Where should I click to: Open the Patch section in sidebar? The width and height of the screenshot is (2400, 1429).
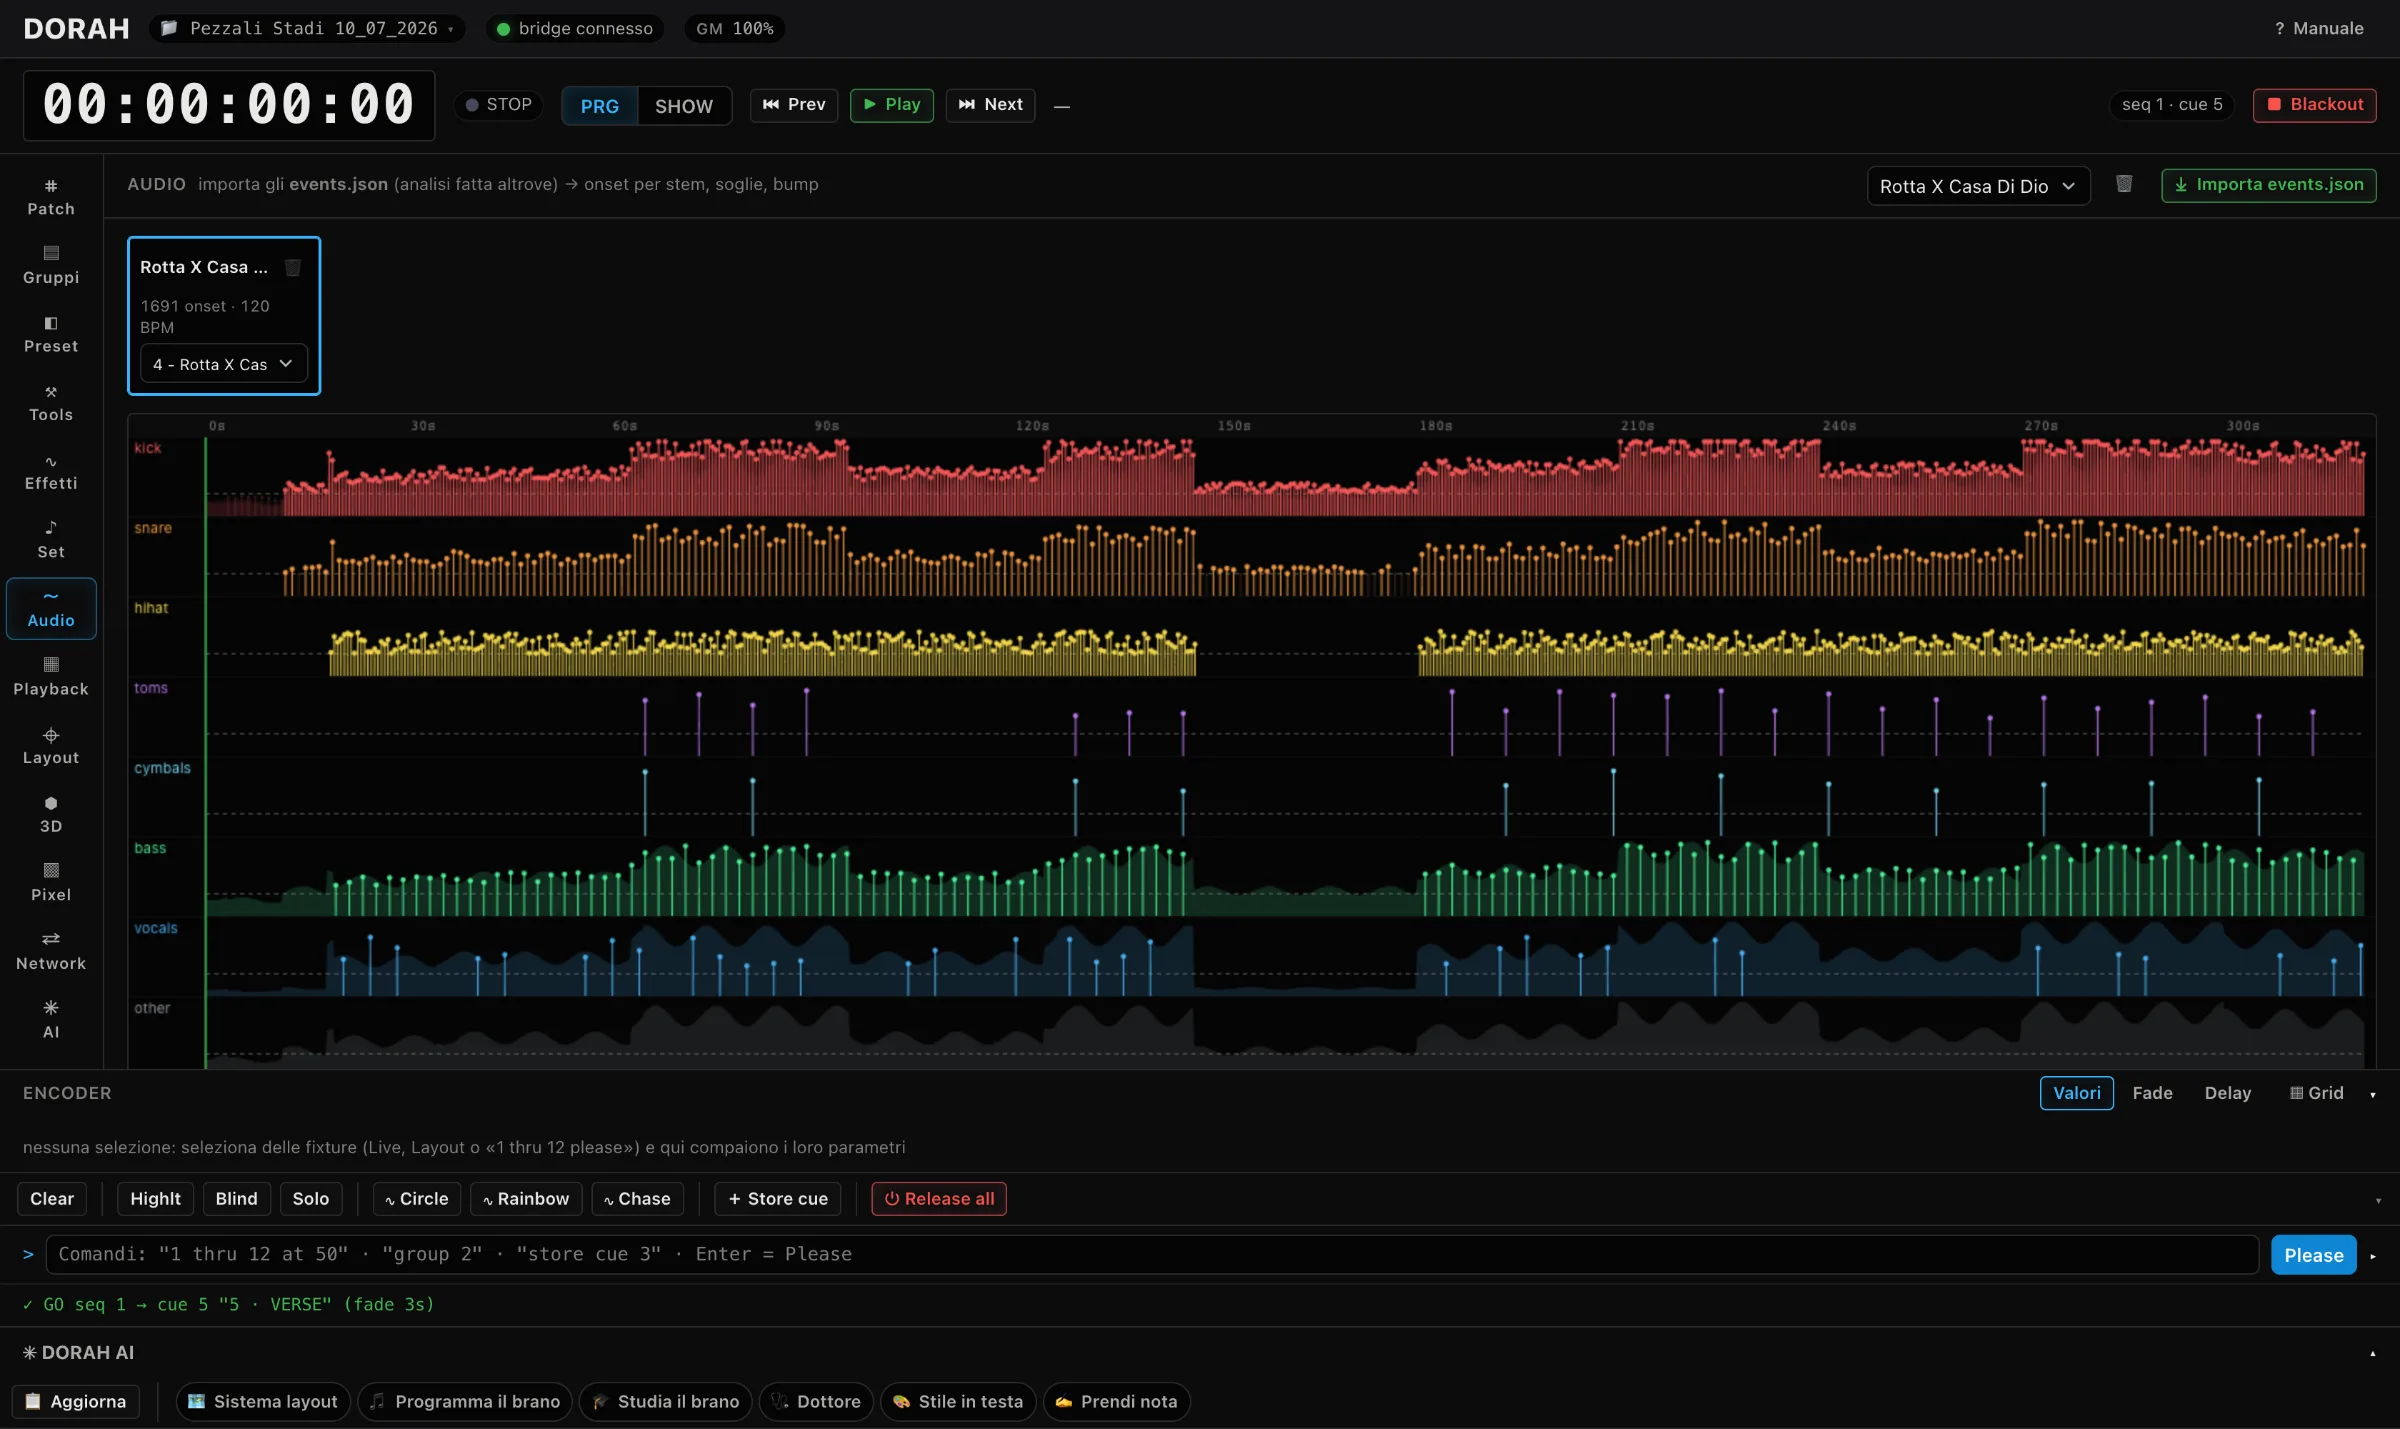pos(51,197)
